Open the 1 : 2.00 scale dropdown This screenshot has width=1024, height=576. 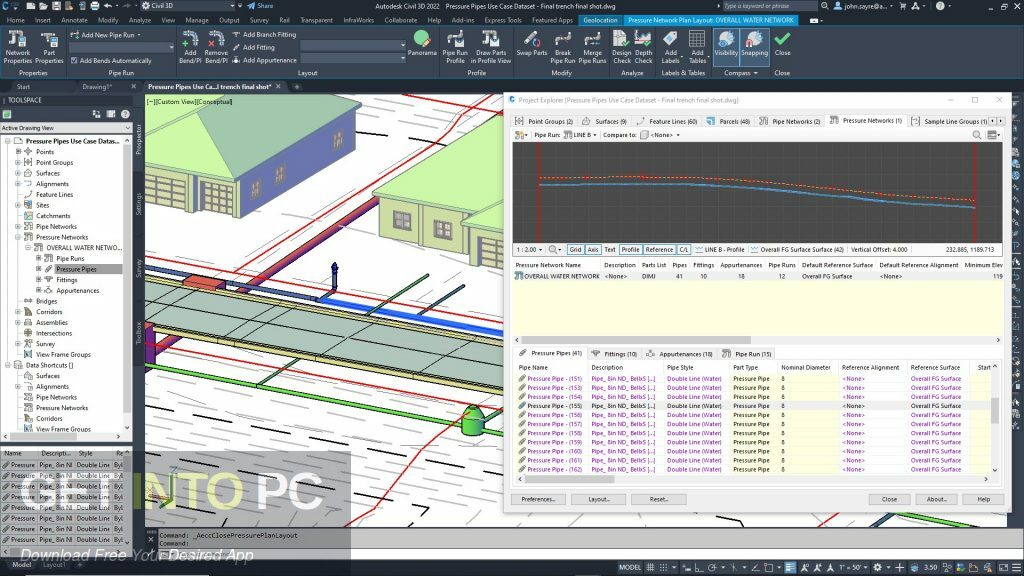point(530,249)
